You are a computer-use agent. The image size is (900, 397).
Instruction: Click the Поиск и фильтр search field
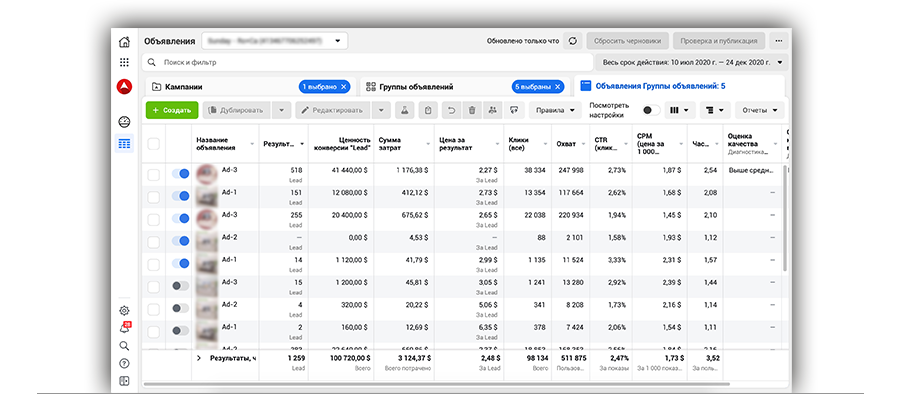point(367,62)
